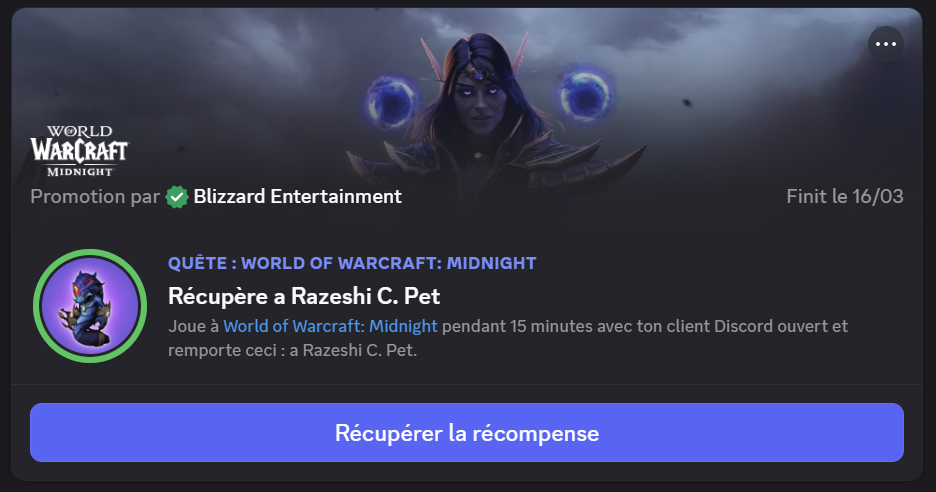
Task: Click the World of Warcraft Midnight logo
Action: [79, 151]
